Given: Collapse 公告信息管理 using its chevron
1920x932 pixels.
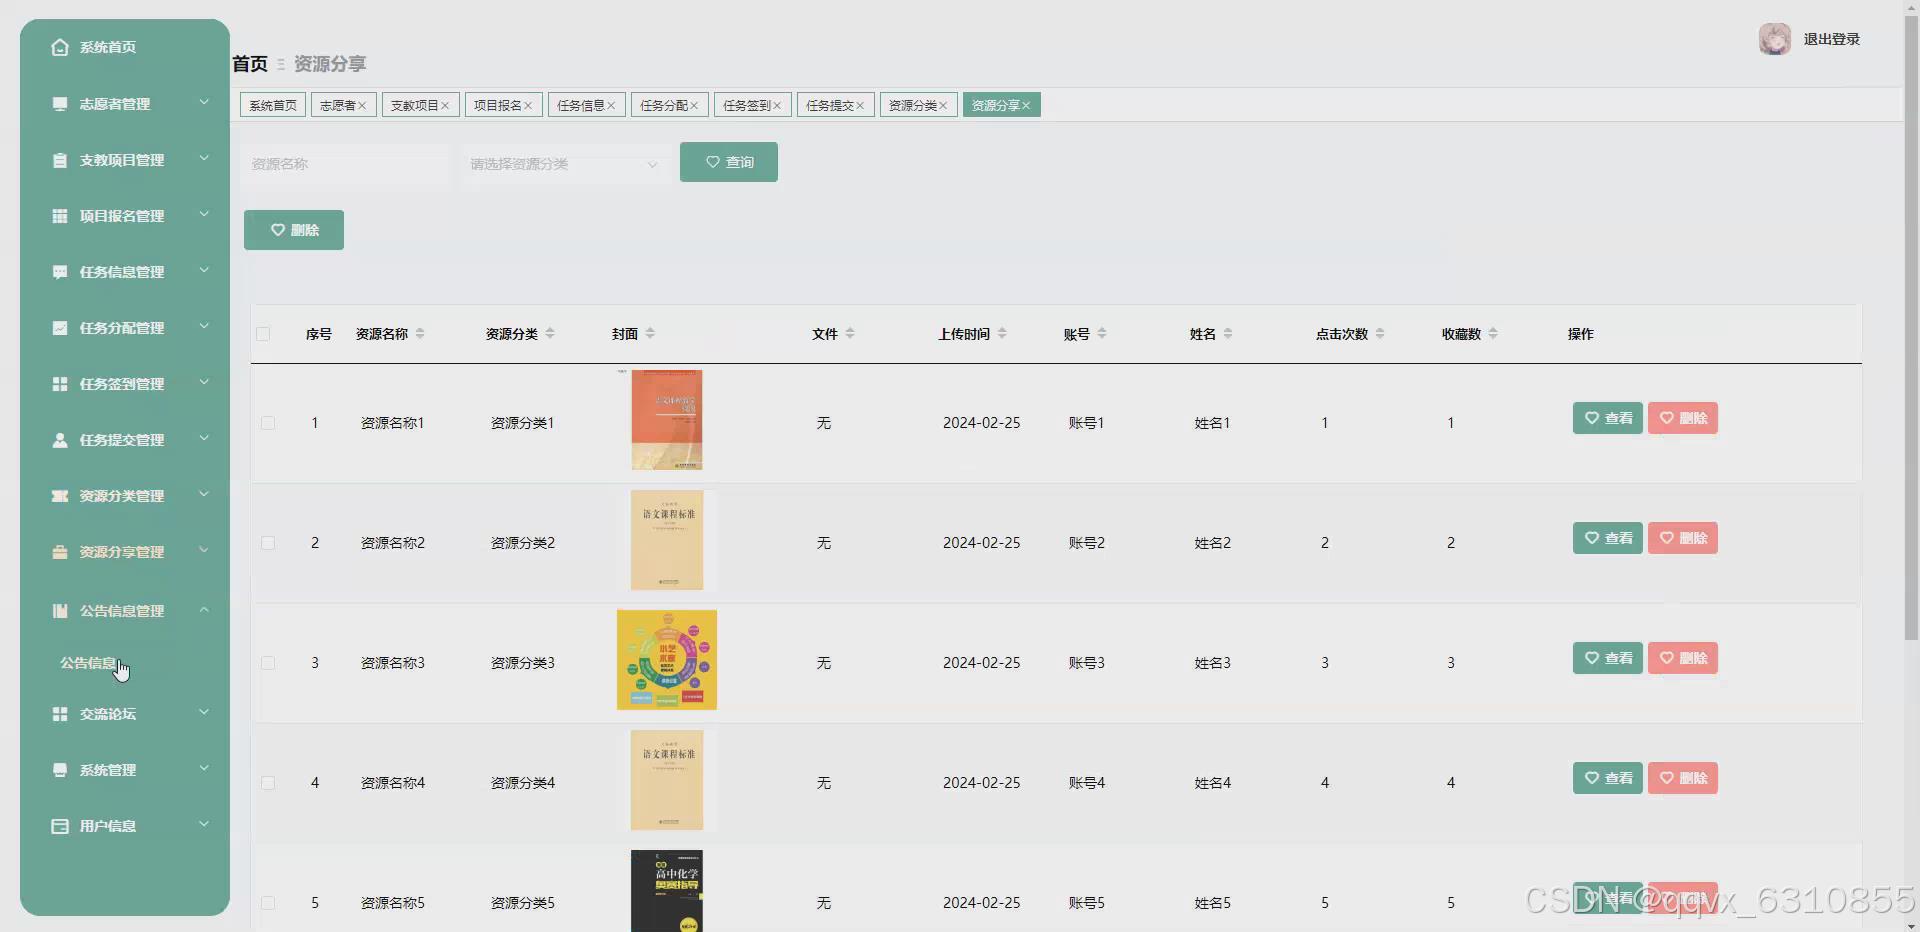Looking at the screenshot, I should [204, 609].
